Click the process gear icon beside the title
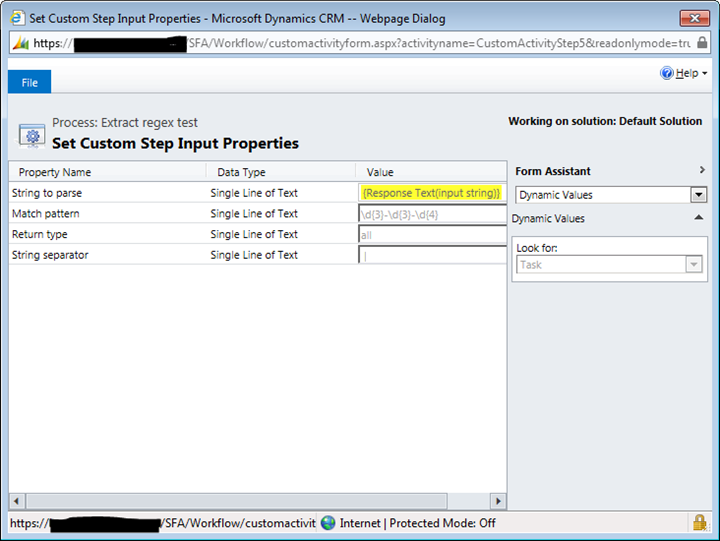Screen dimensions: 720x541 click(32, 136)
